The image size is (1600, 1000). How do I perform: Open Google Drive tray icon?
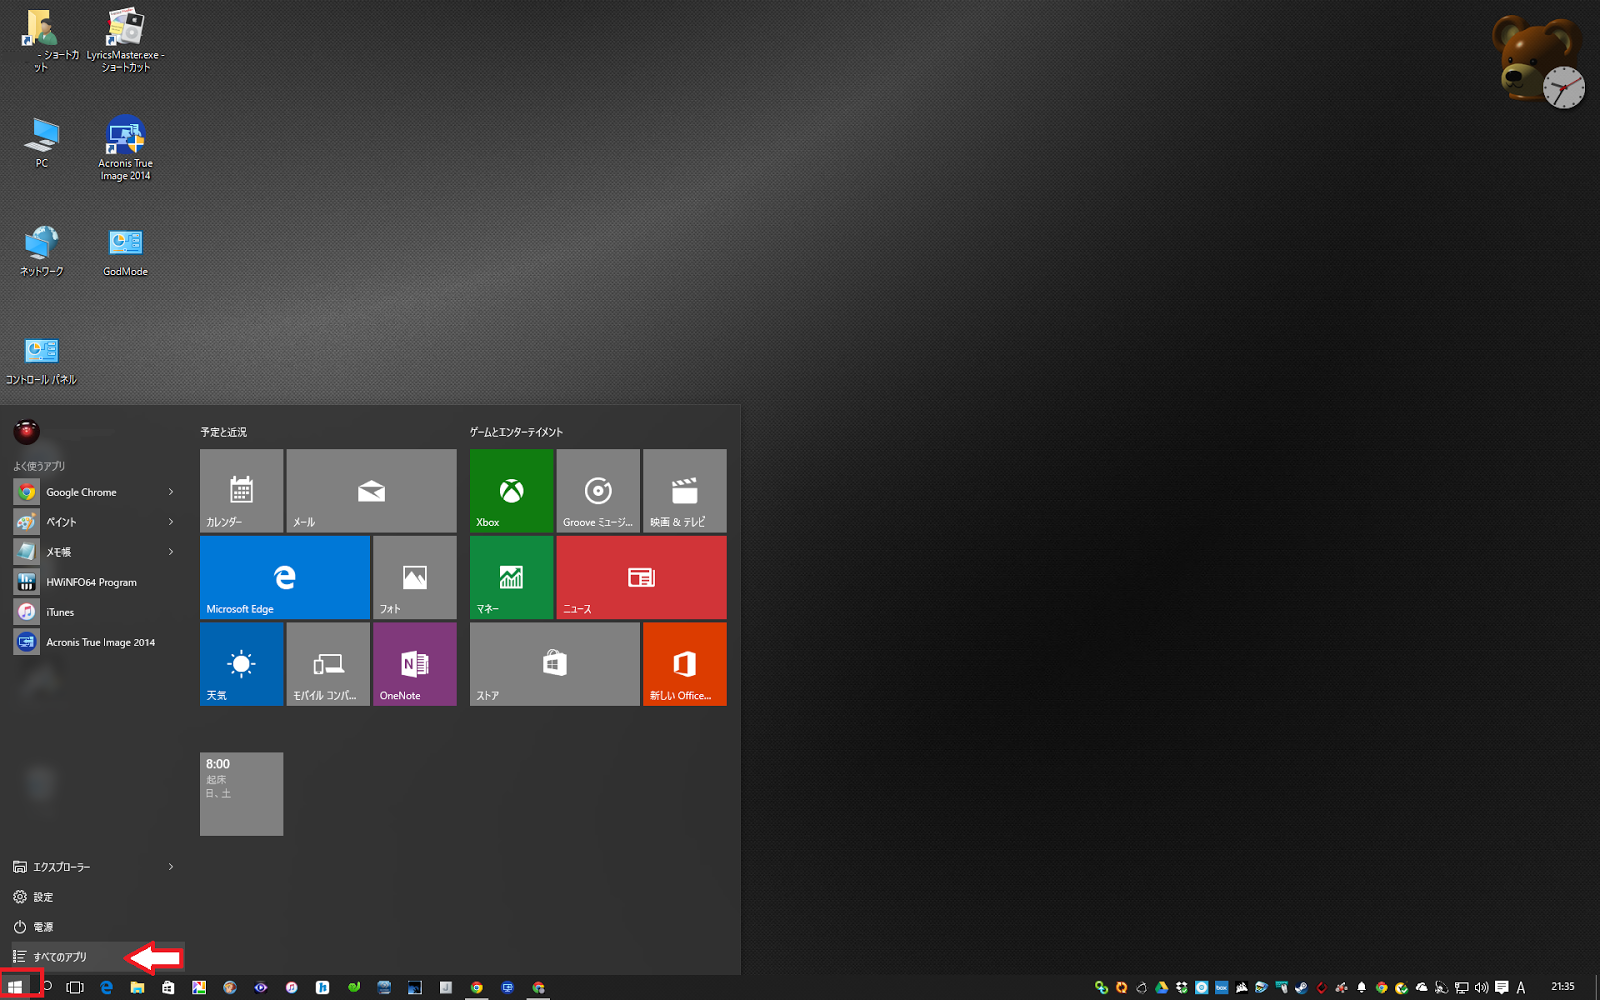pos(1162,988)
